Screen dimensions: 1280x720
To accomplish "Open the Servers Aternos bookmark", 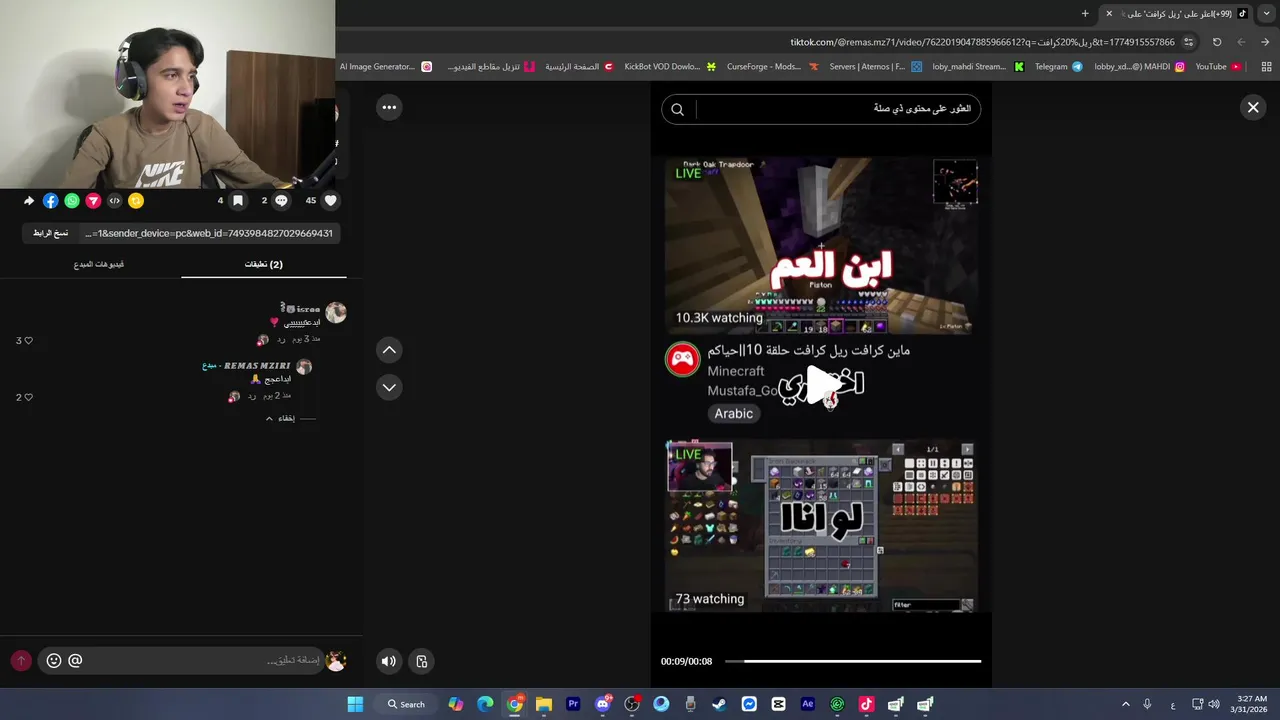I will [875, 67].
